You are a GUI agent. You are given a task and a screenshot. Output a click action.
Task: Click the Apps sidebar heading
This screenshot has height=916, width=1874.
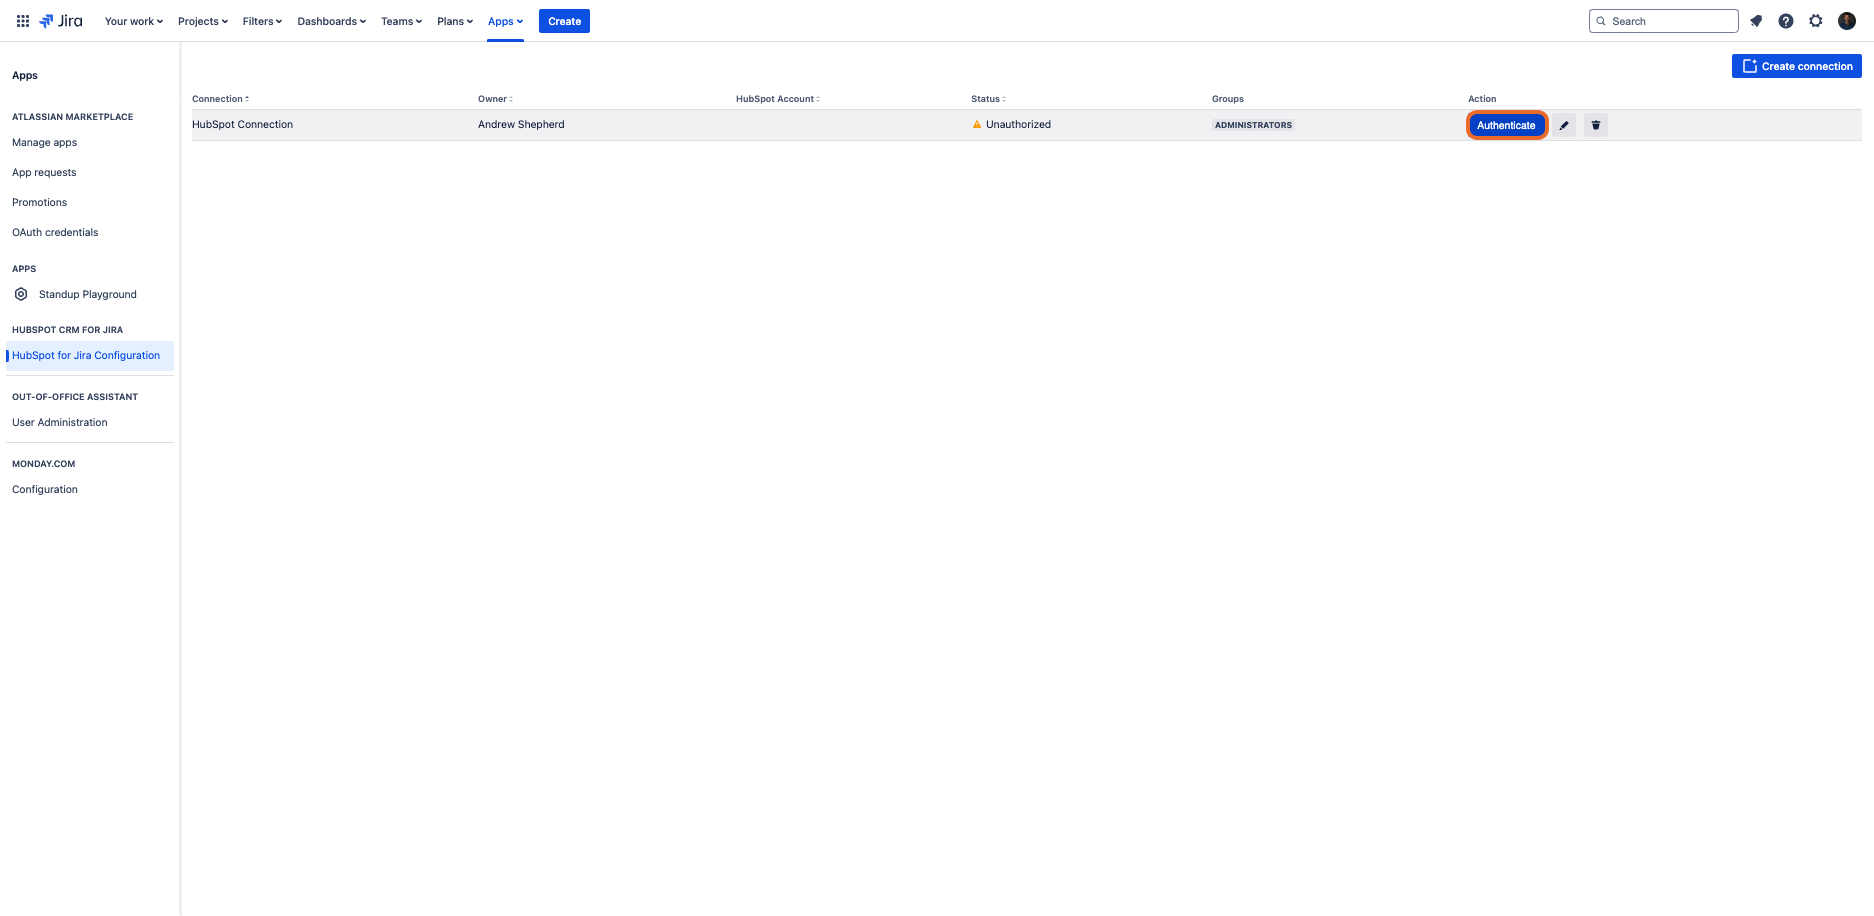pos(25,75)
